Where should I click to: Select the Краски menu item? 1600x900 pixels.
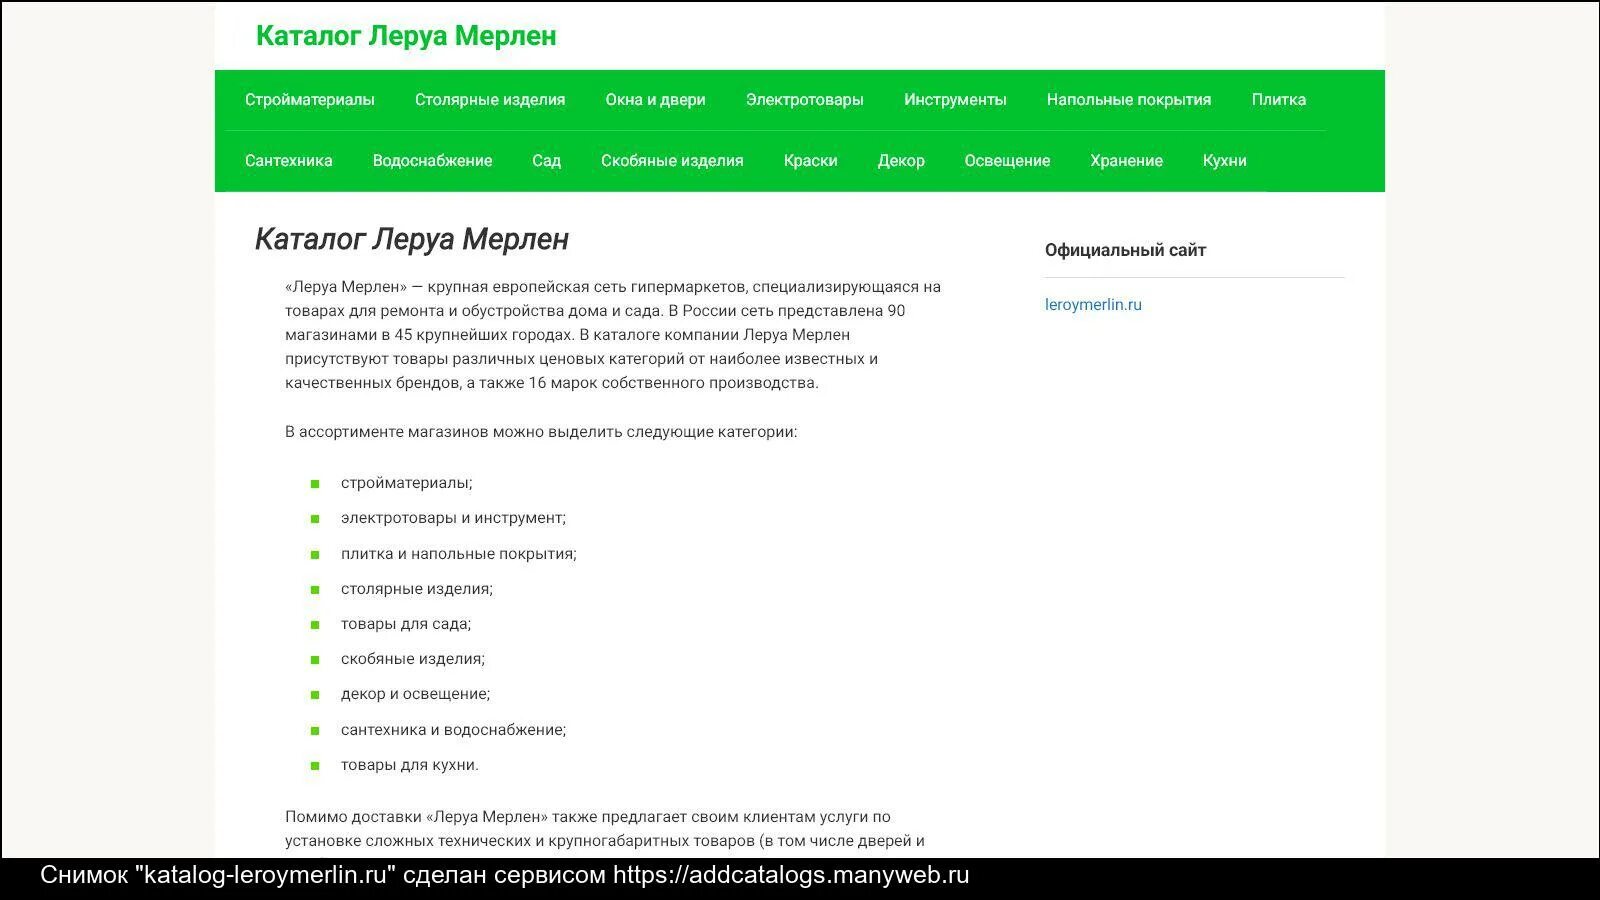pos(811,161)
